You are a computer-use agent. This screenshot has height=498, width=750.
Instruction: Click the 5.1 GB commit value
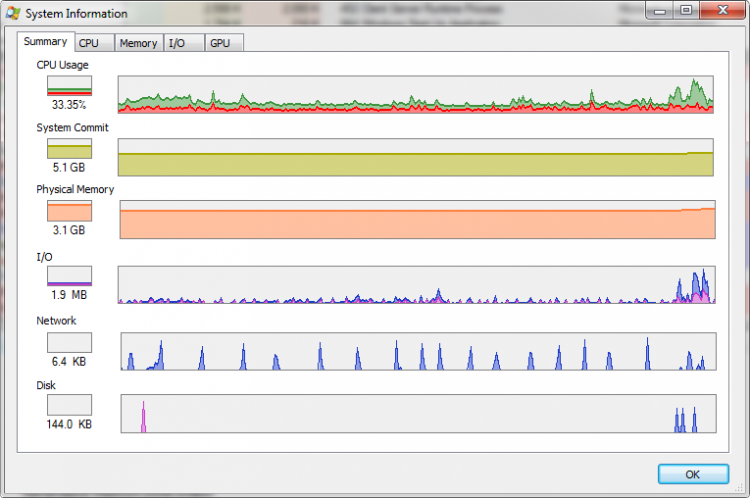coord(69,167)
